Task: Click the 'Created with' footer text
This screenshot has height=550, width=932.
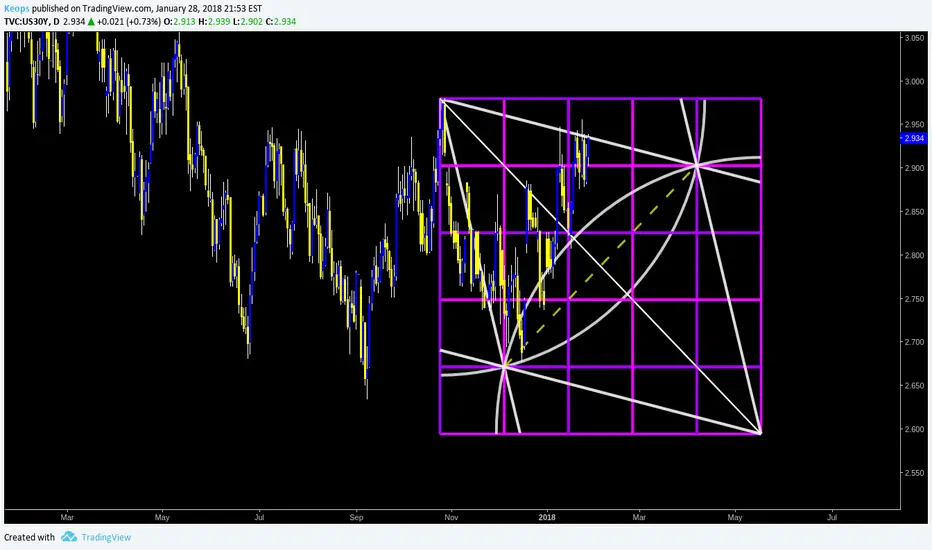Action: pyautogui.click(x=29, y=537)
